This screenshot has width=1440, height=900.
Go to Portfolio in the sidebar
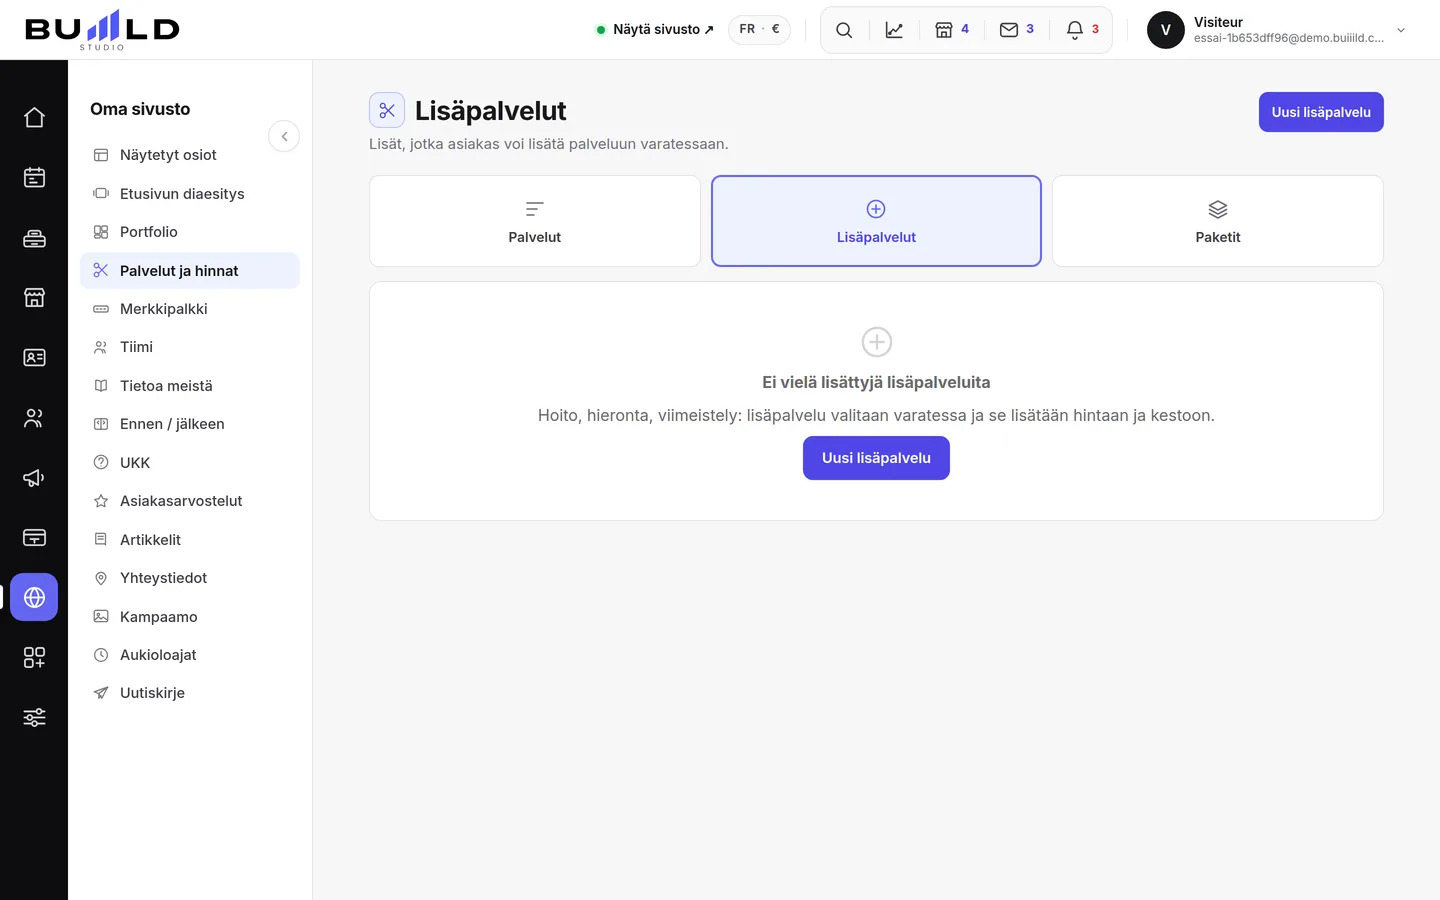[x=190, y=232]
